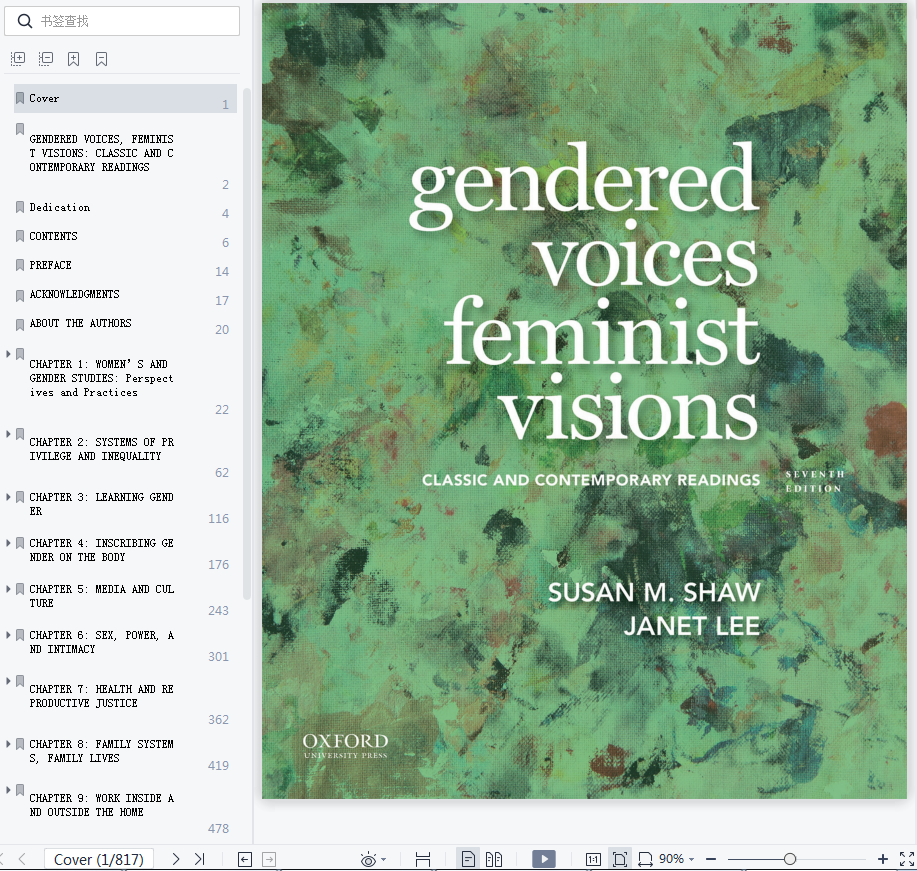The height and width of the screenshot is (871, 917).
Task: Go to the next page arrow
Action: click(175, 859)
